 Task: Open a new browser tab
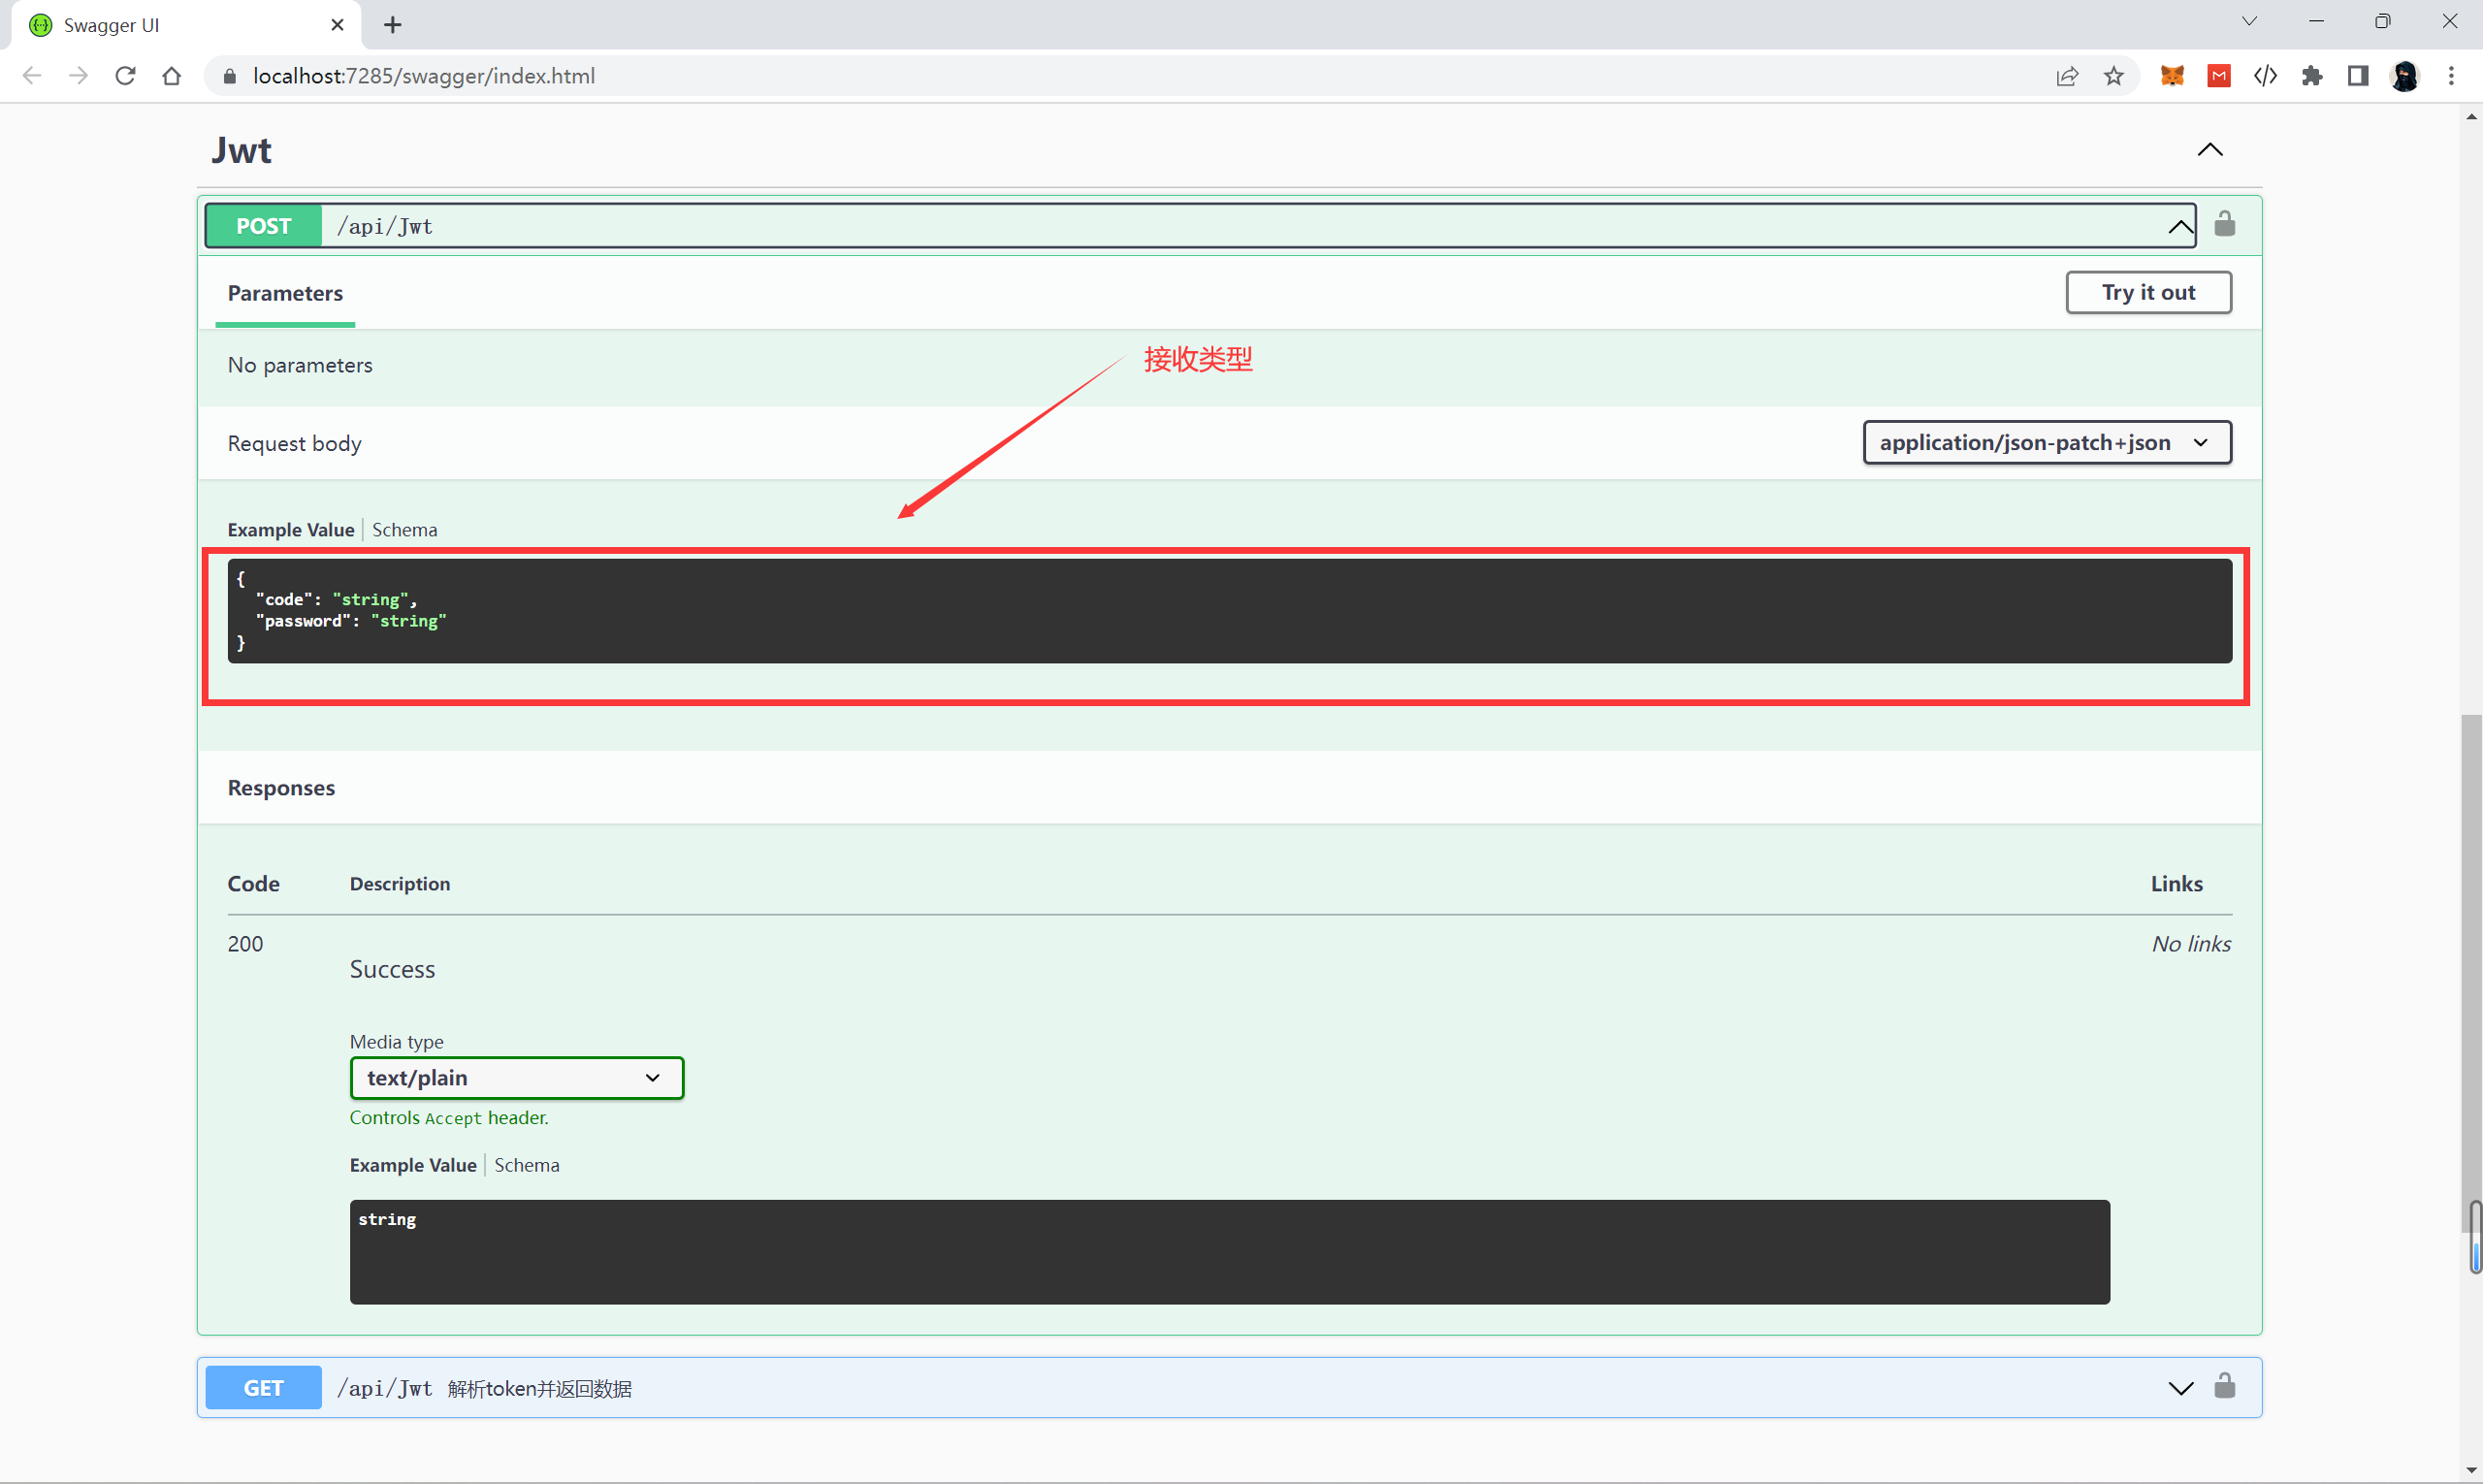(393, 25)
